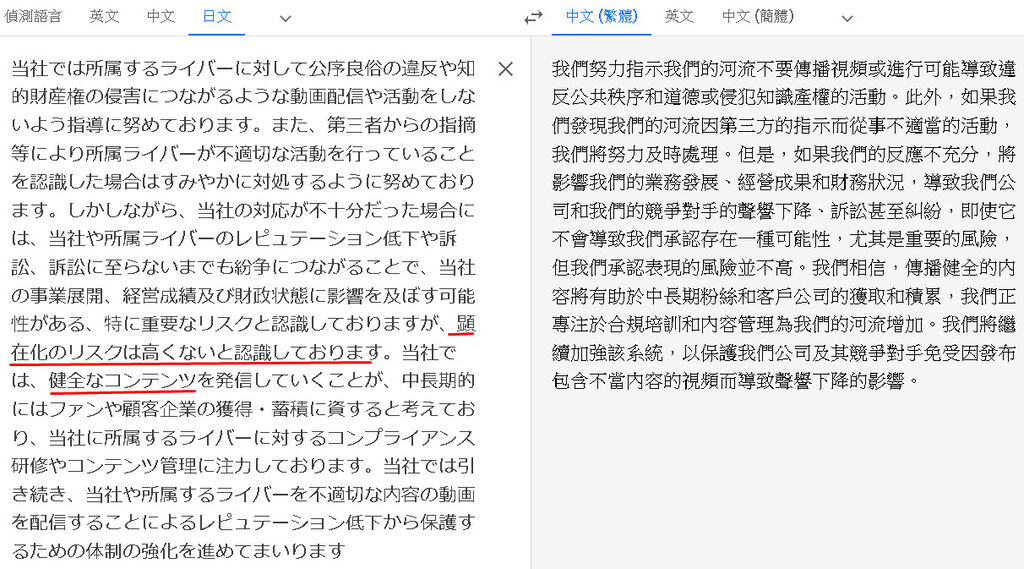Select 中文 as source language

[161, 16]
